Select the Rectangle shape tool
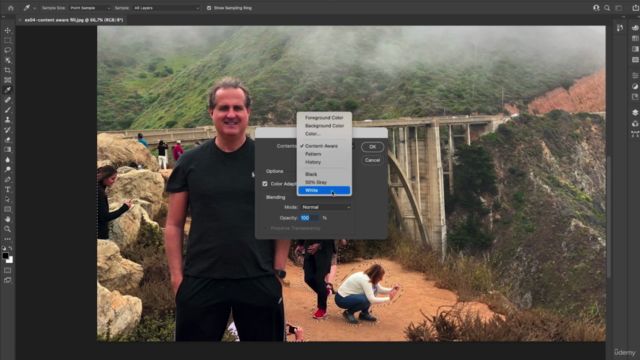This screenshot has height=360, width=640. click(7, 209)
